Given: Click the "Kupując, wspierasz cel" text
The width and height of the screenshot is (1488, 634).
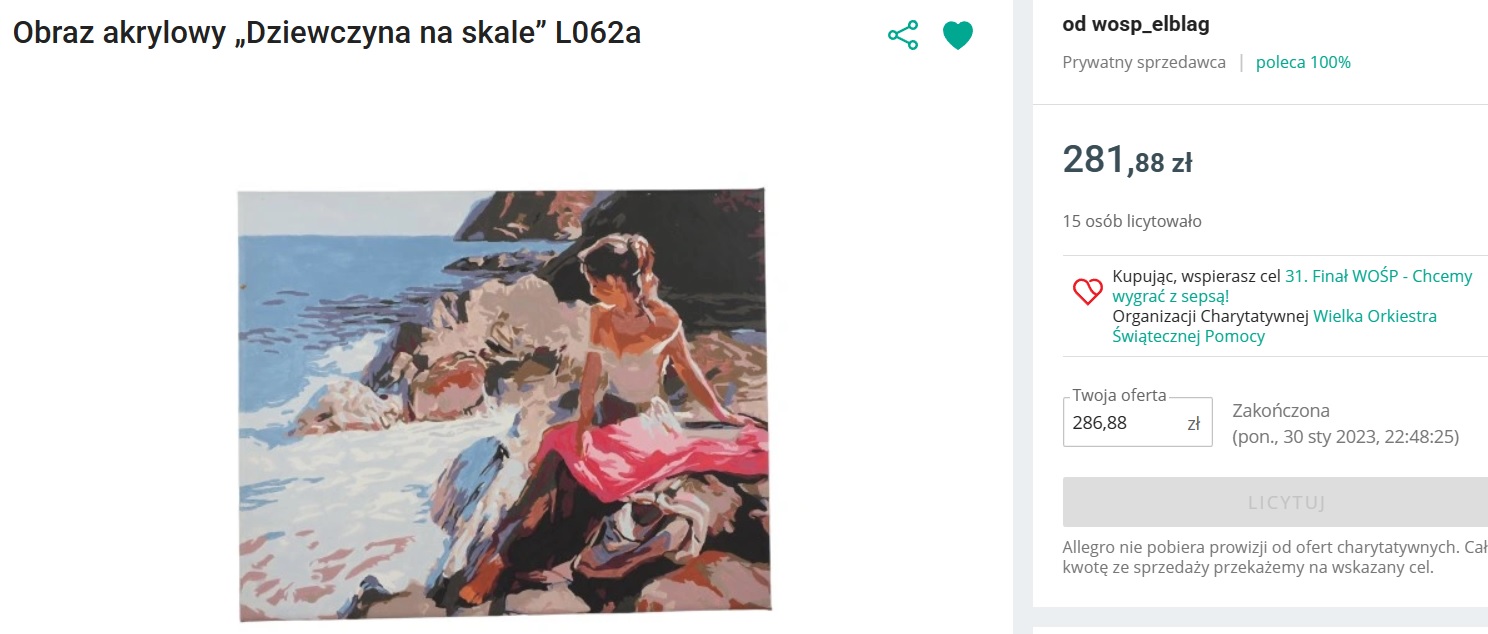Looking at the screenshot, I should (x=1196, y=276).
